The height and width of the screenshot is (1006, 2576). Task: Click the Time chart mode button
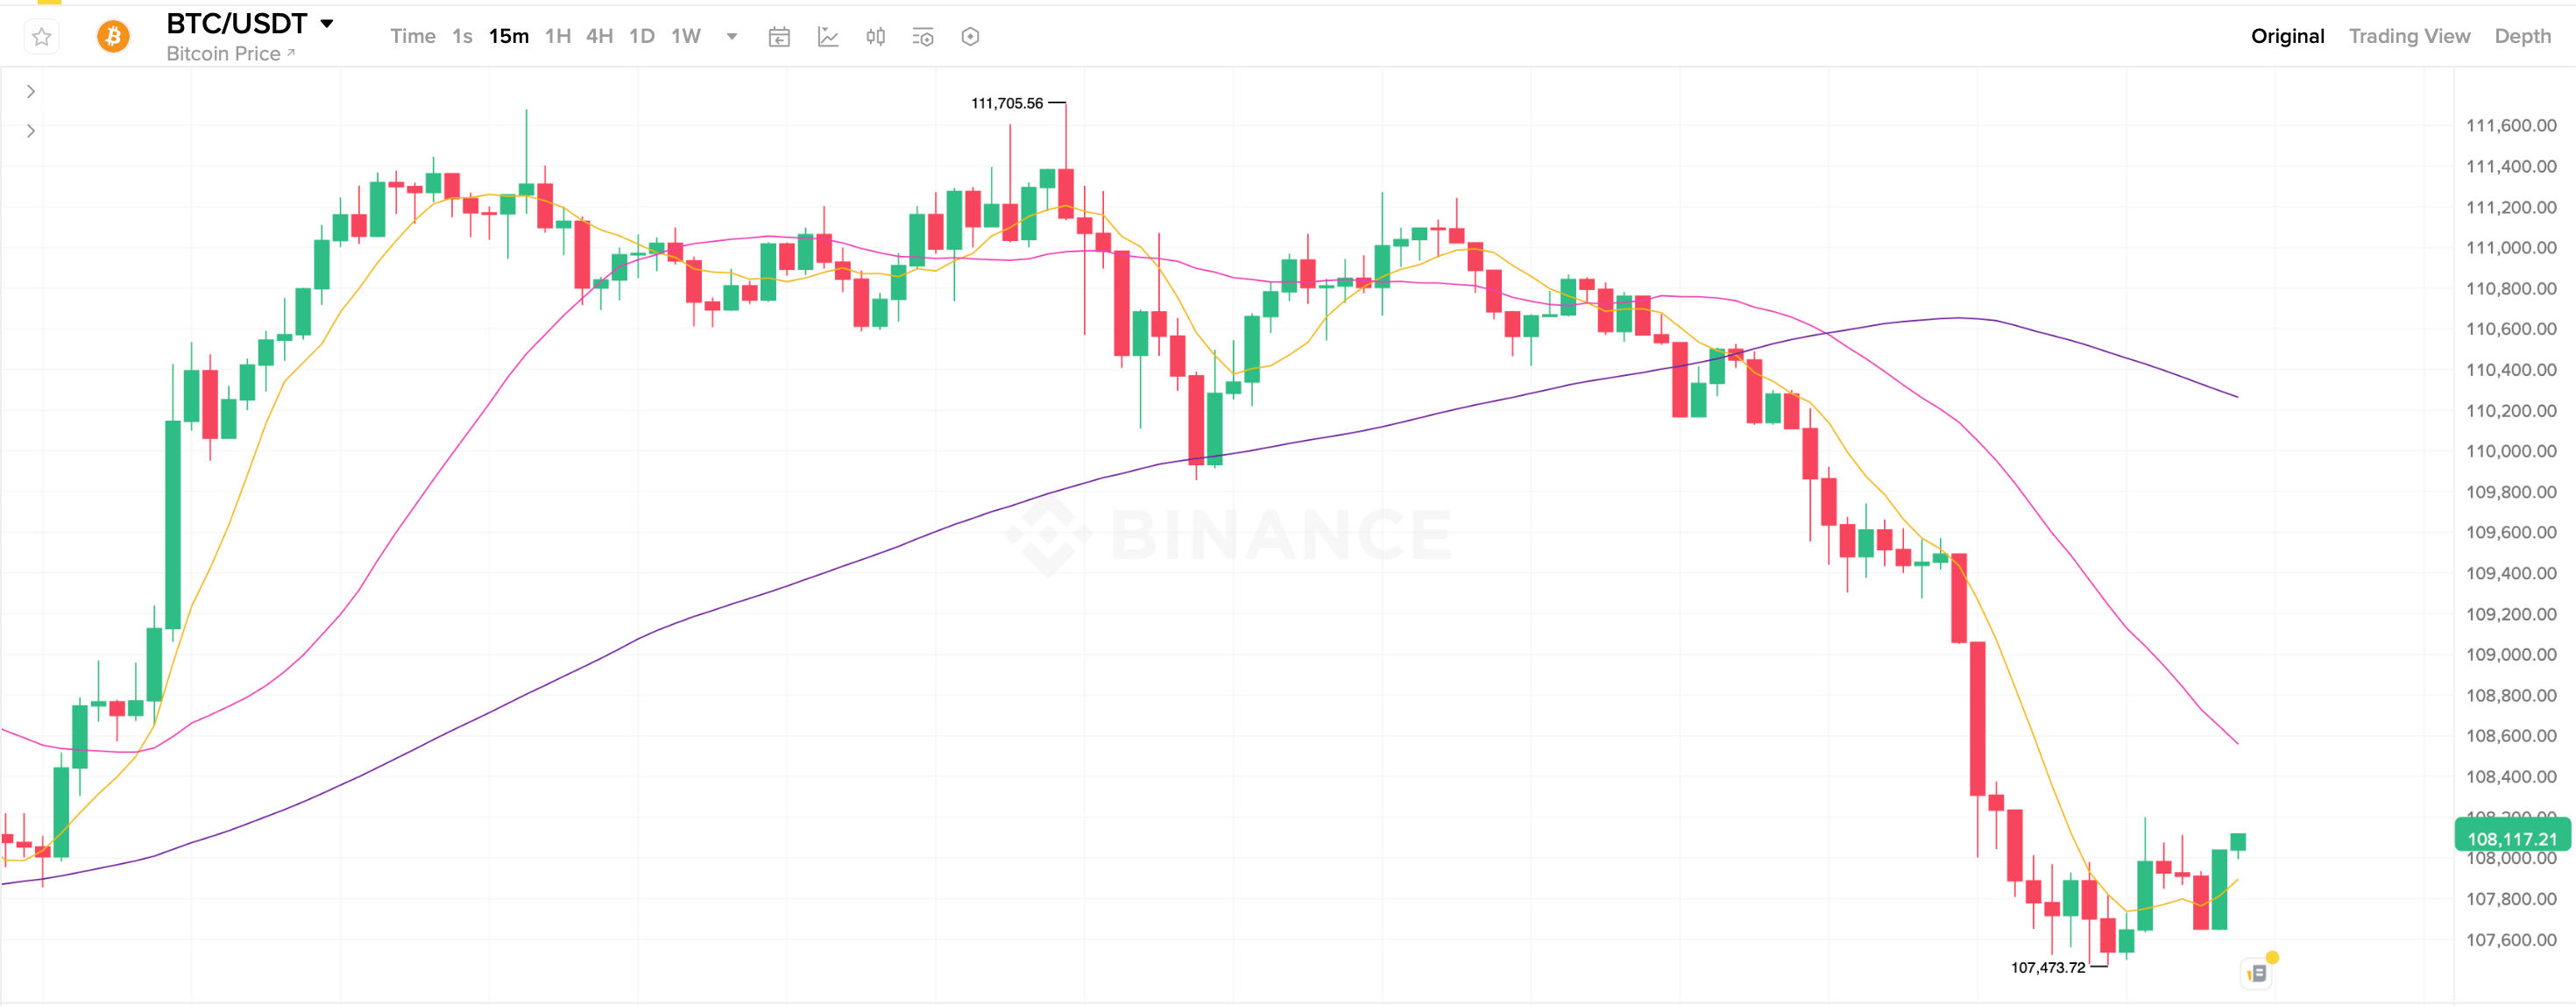412,36
